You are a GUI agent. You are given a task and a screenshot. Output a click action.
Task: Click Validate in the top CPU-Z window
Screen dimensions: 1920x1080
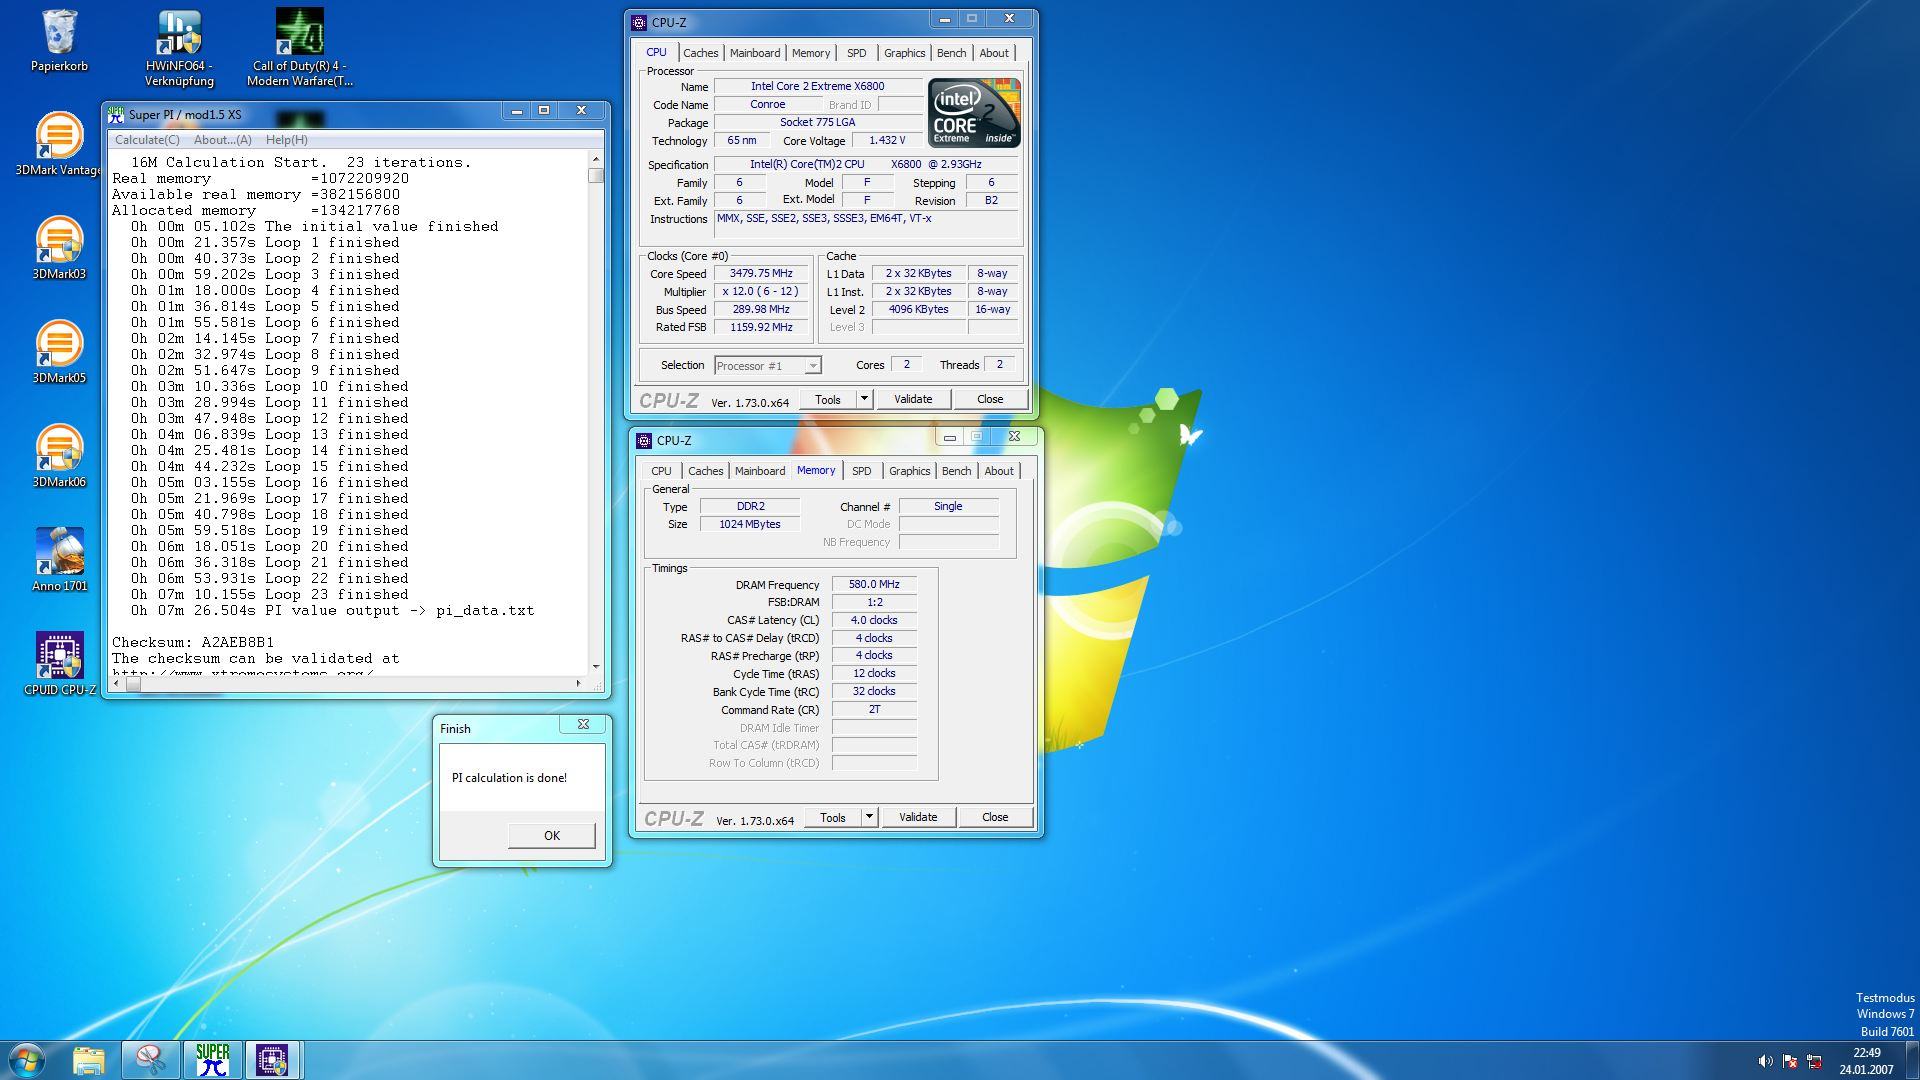912,399
